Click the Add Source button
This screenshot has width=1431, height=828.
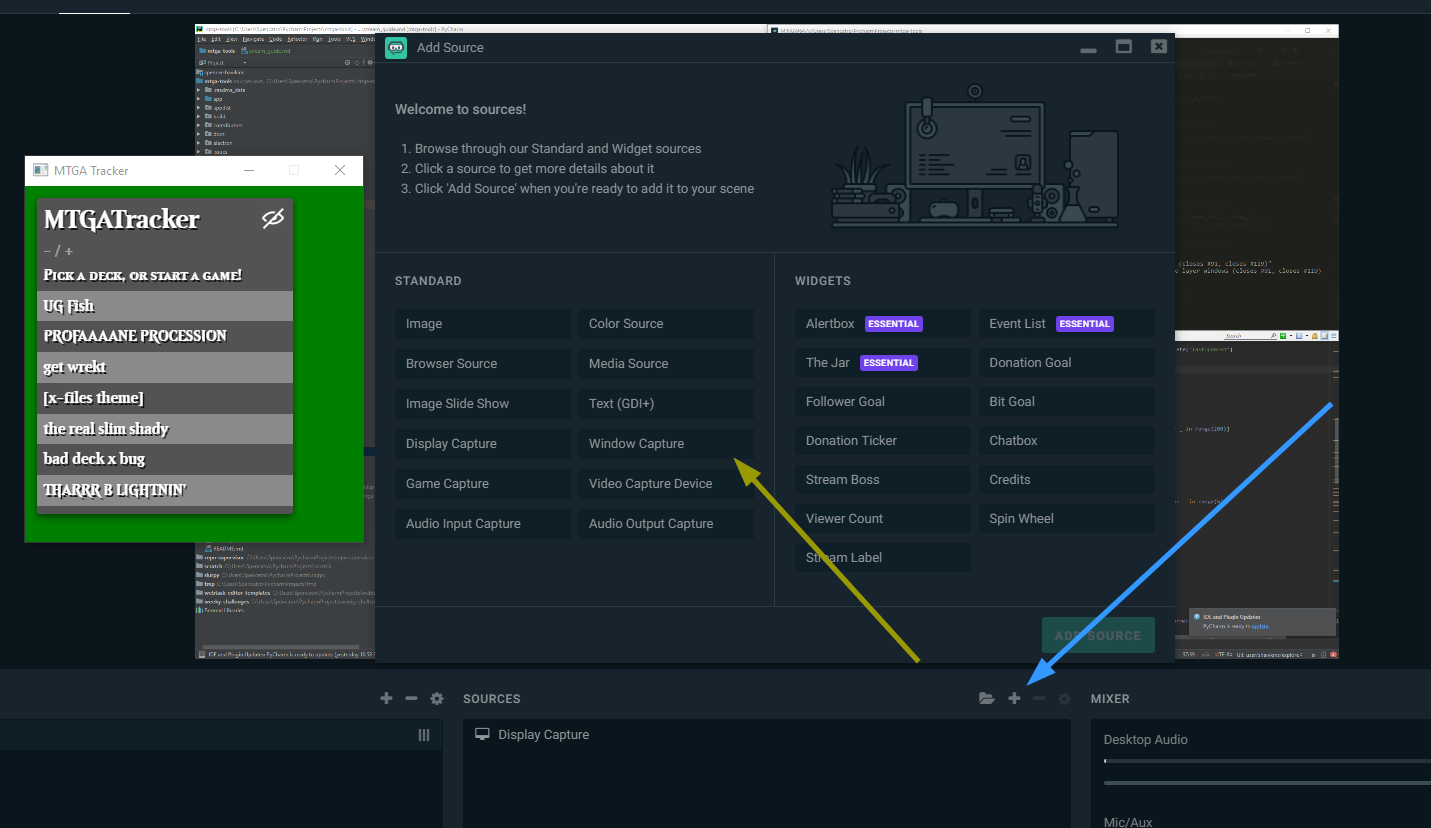[x=1098, y=636]
